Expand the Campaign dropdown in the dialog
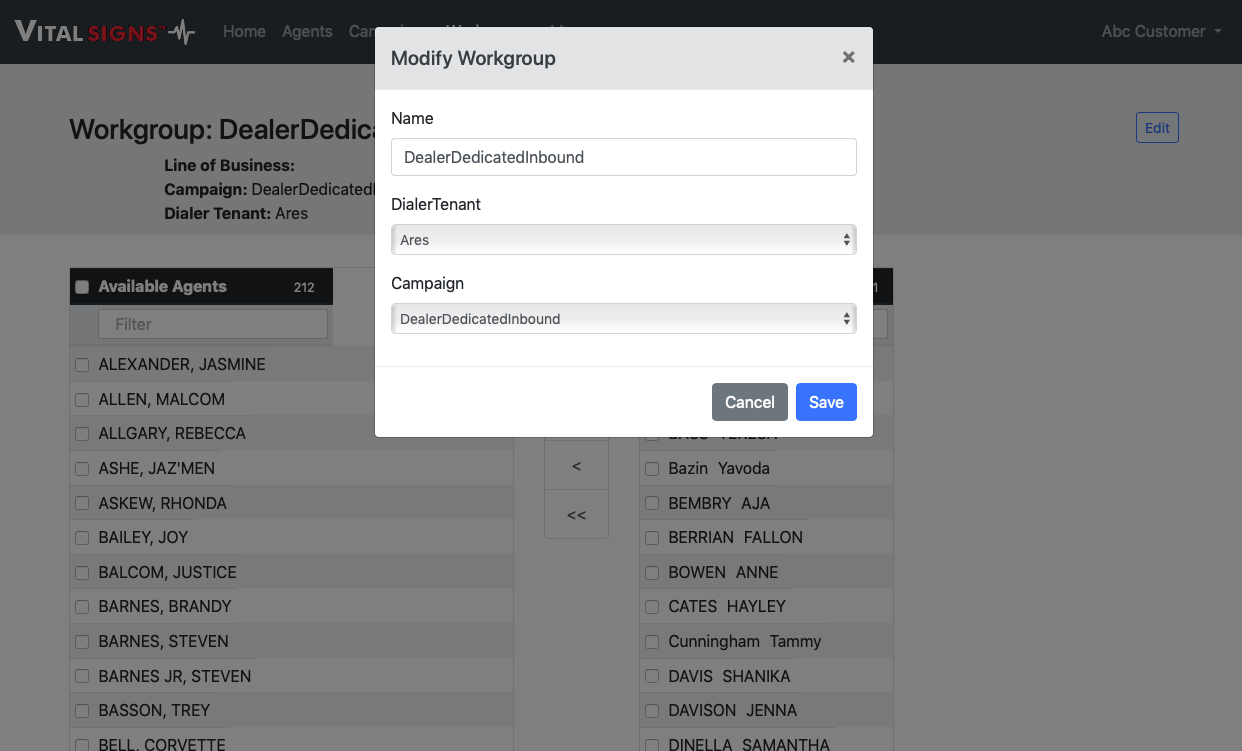 click(x=623, y=319)
